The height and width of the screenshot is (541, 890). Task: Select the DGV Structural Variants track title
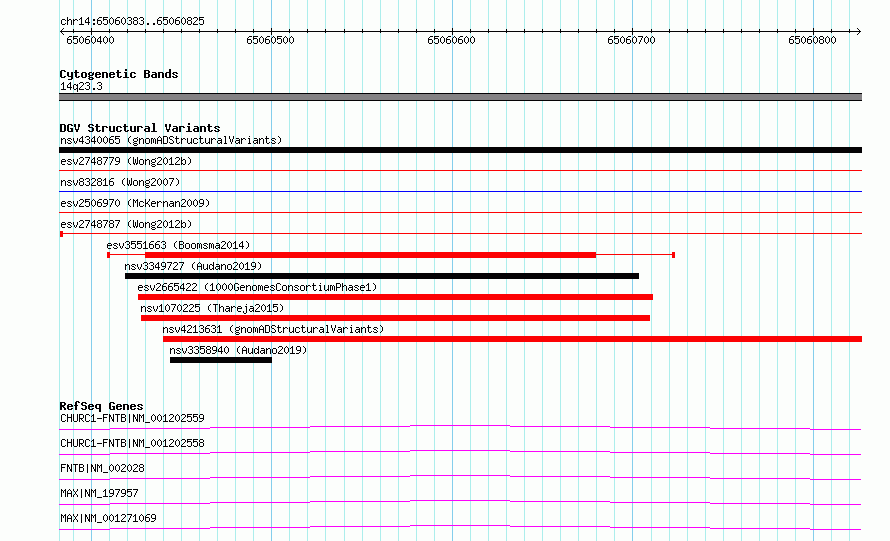coord(140,128)
